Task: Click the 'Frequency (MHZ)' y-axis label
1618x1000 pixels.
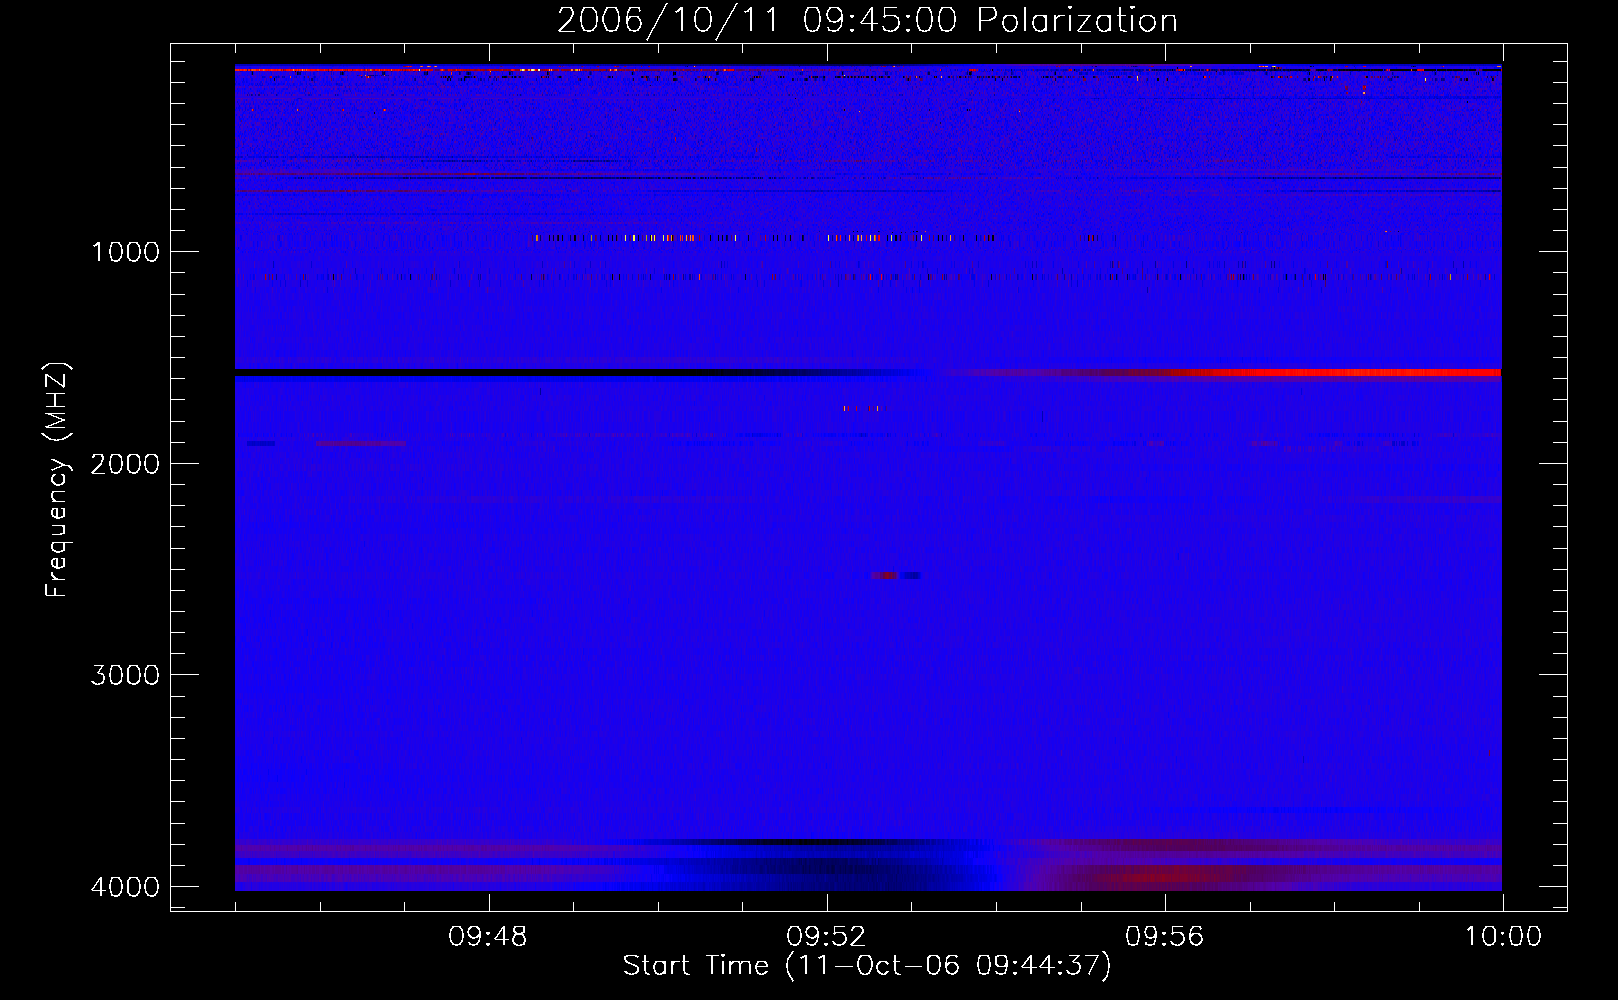Action: pos(57,480)
